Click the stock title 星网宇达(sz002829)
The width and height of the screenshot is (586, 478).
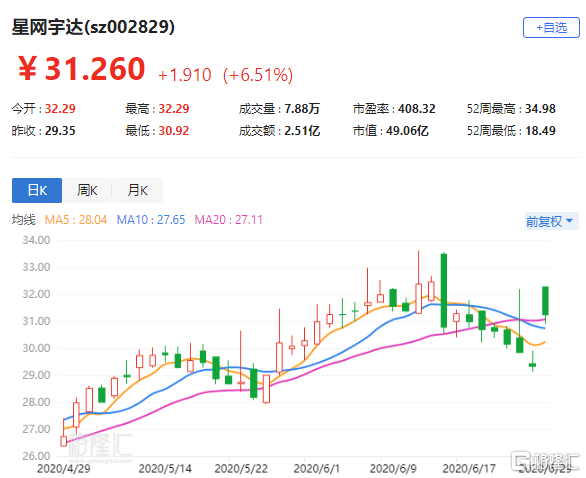pyautogui.click(x=93, y=27)
